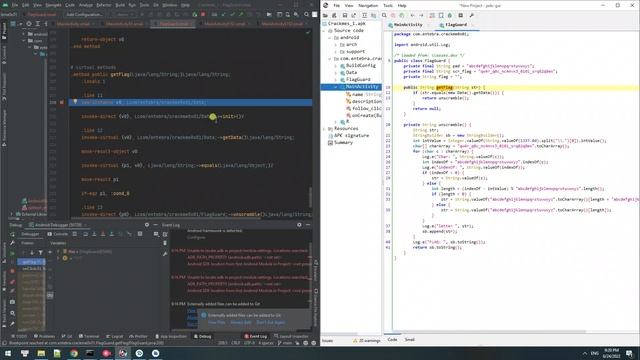
Task: Click smali editor vertical scrollbar
Action: (311, 198)
